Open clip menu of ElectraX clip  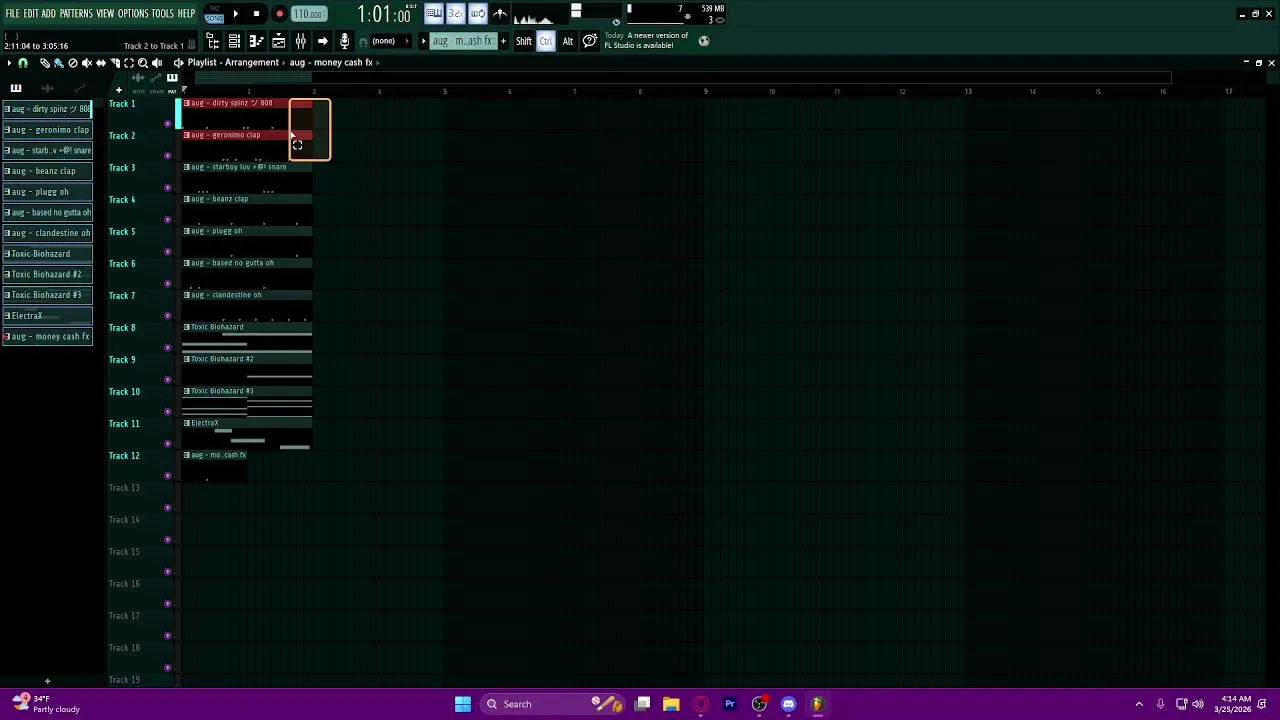[x=186, y=423]
